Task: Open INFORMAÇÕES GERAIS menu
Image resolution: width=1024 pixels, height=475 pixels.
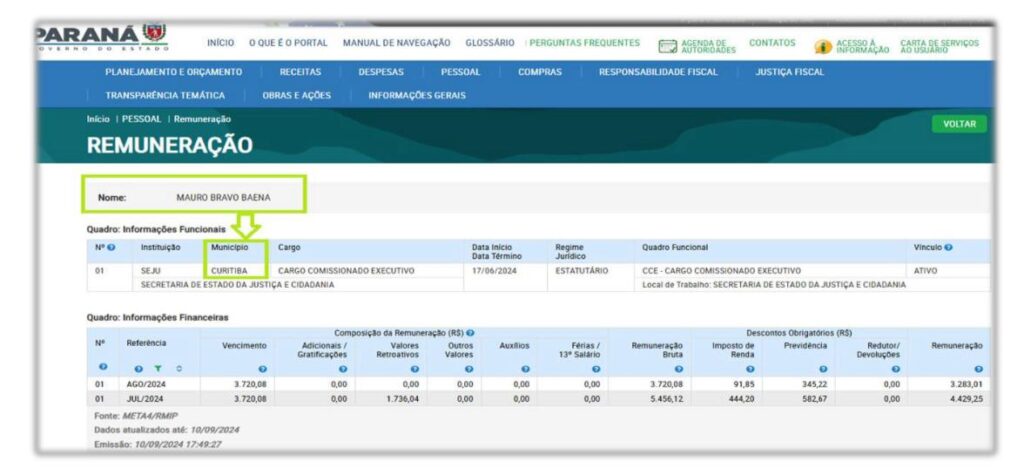Action: [x=417, y=95]
